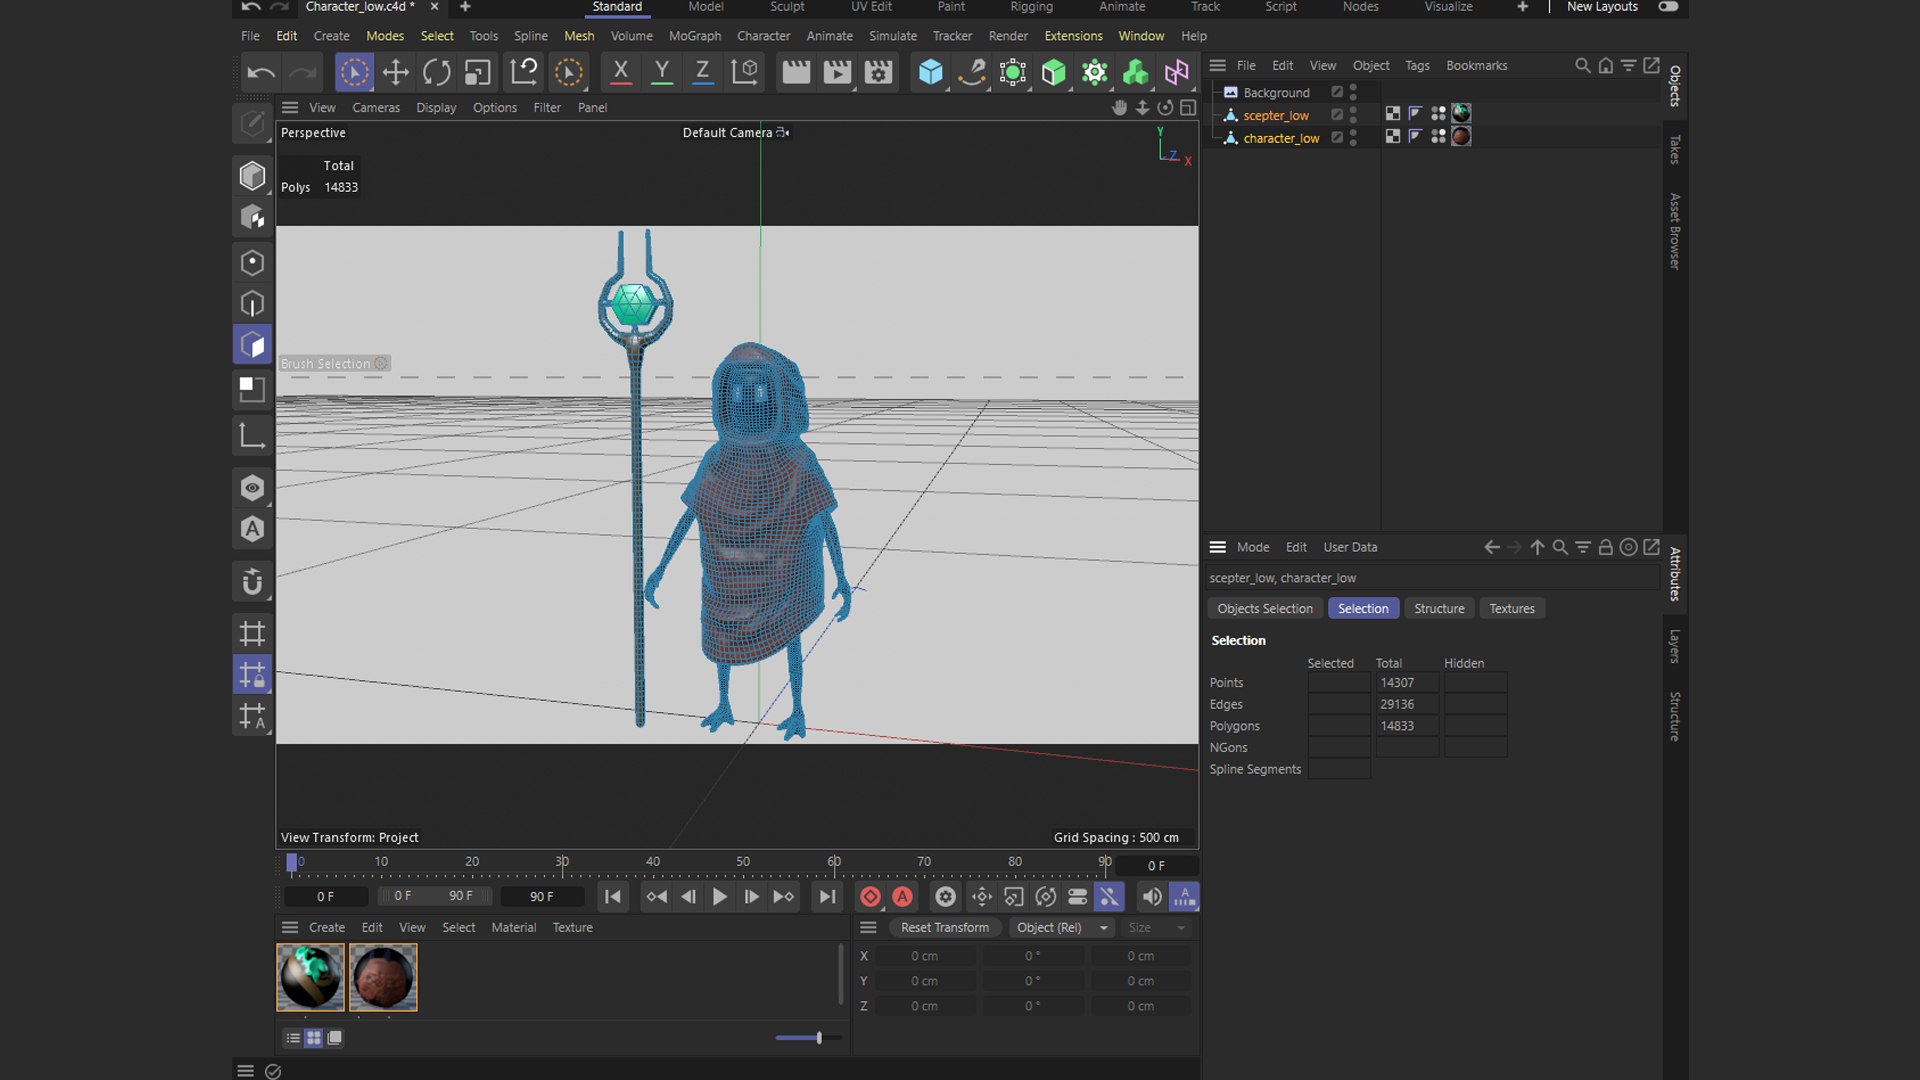
Task: Click the timeline frame 0 marker
Action: tap(292, 862)
